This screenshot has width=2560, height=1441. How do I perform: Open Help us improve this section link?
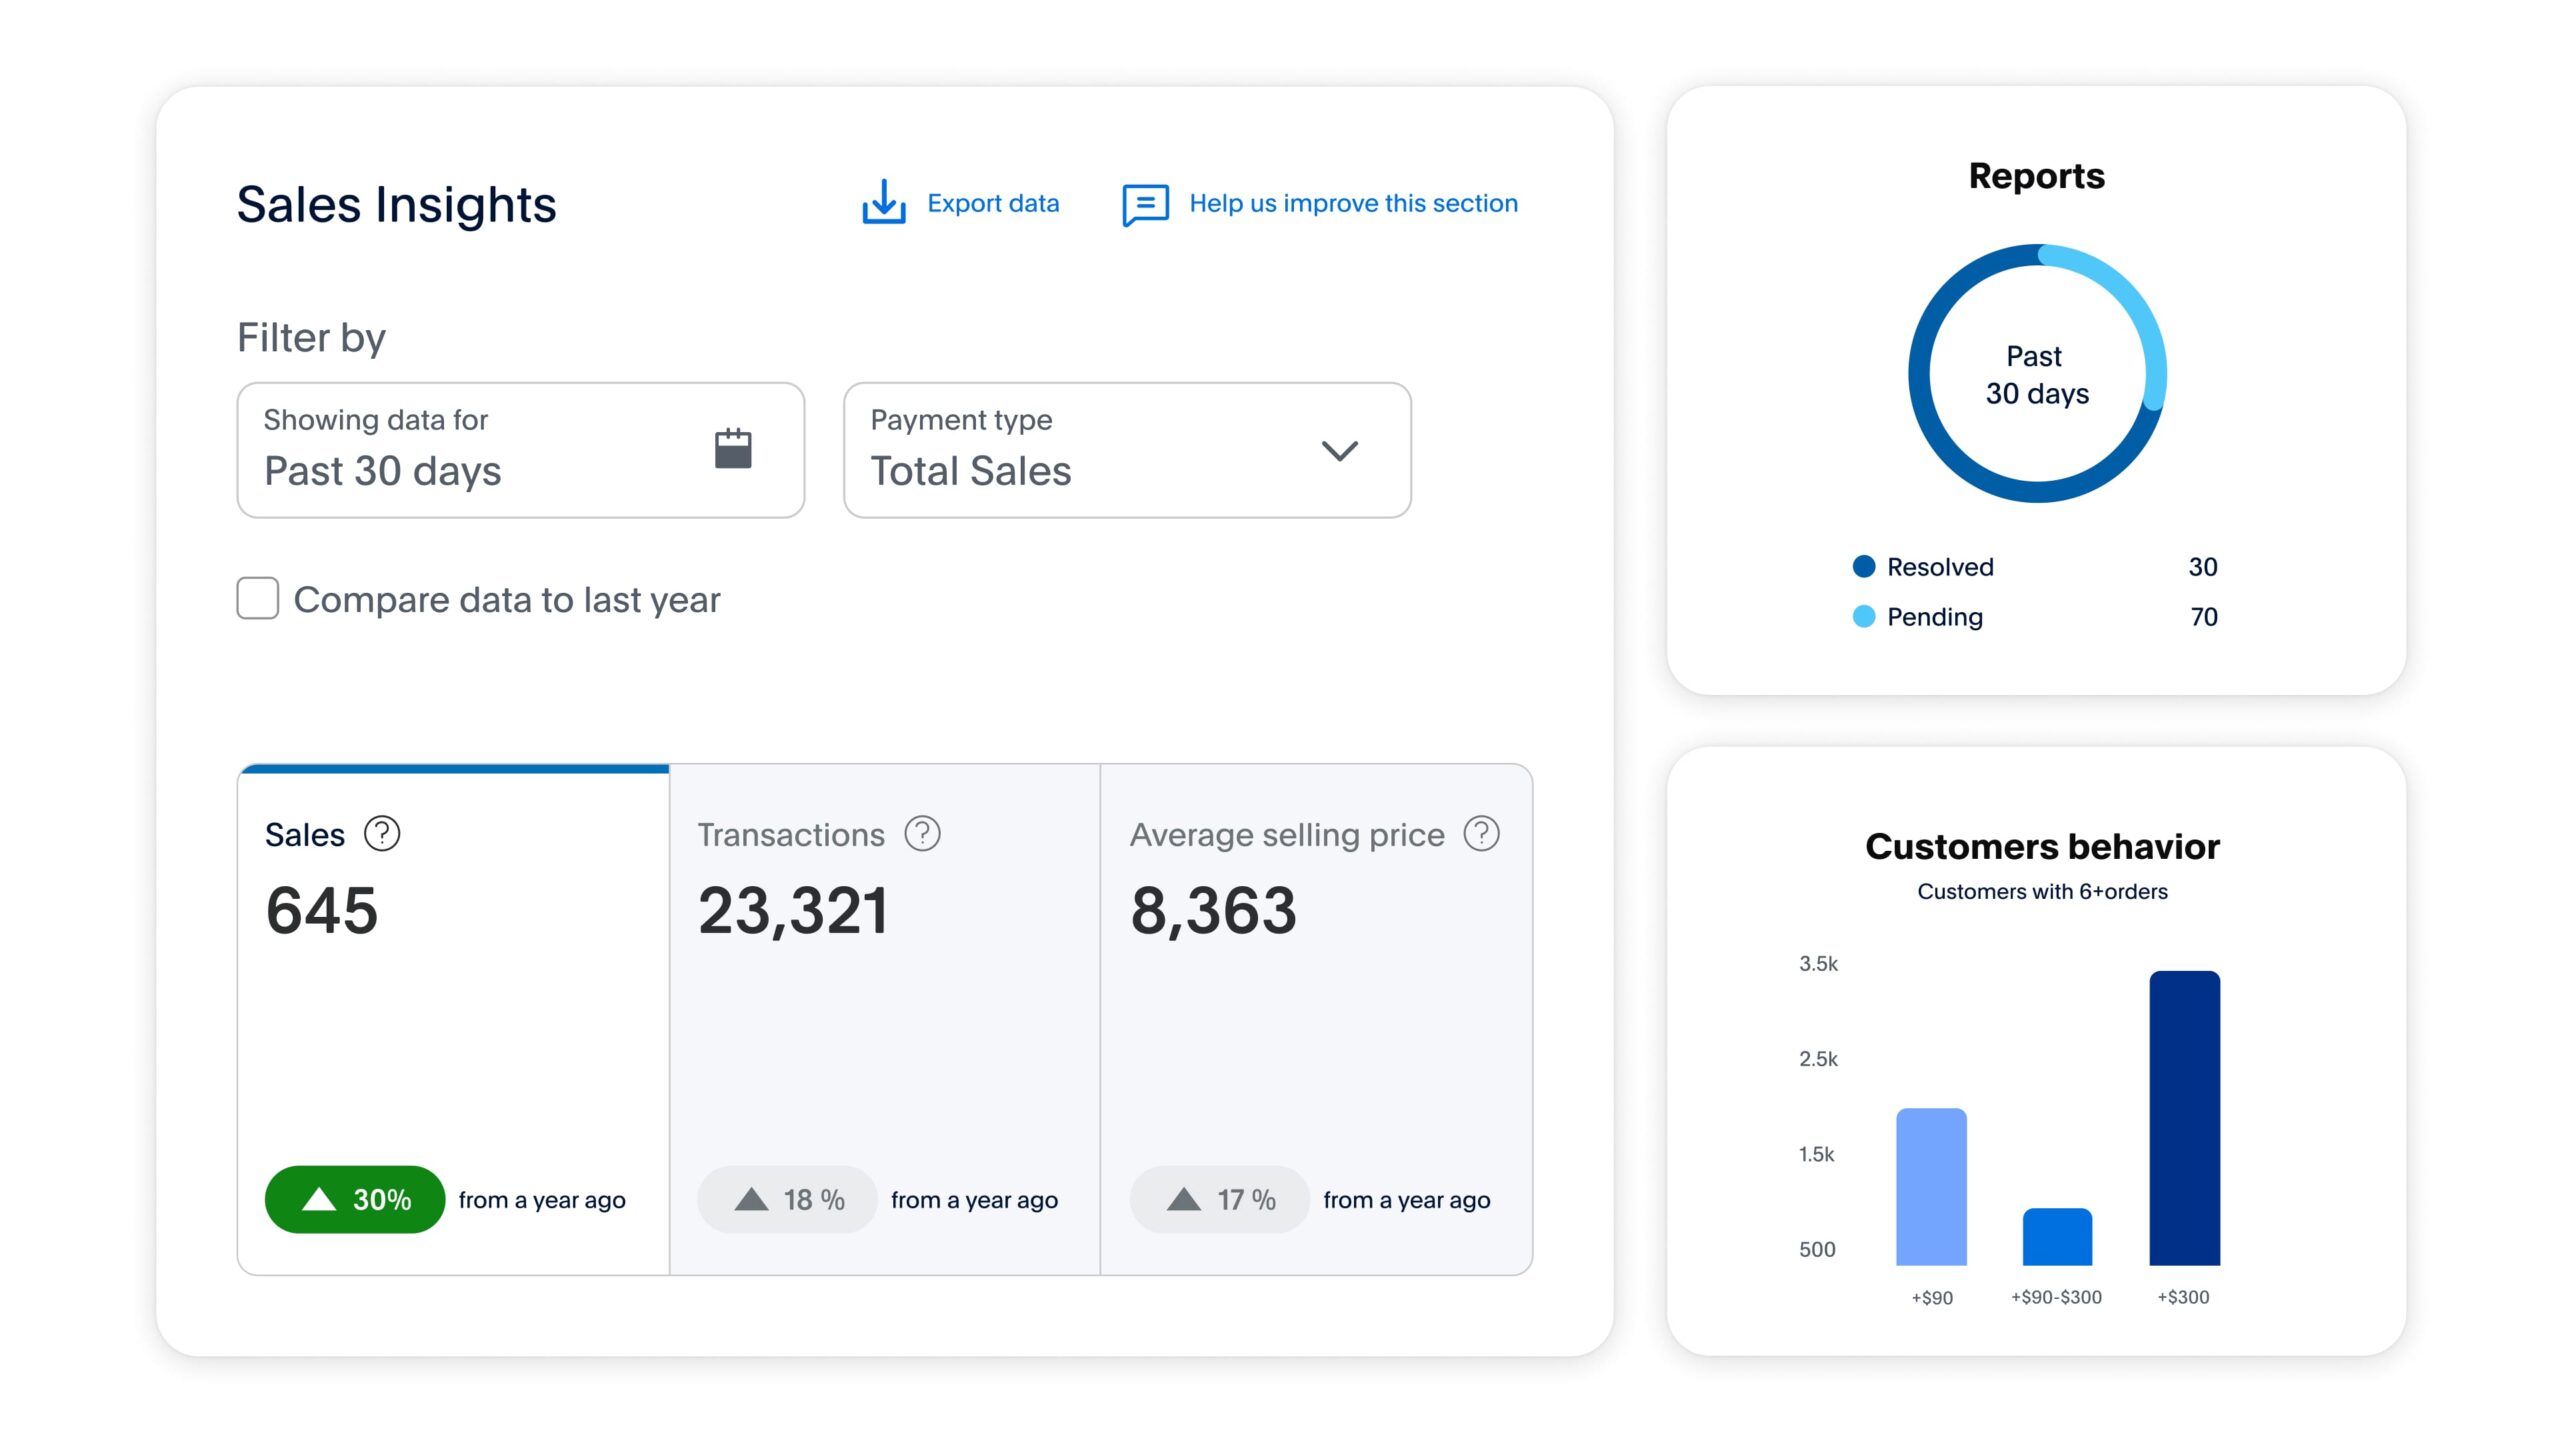coord(1353,203)
